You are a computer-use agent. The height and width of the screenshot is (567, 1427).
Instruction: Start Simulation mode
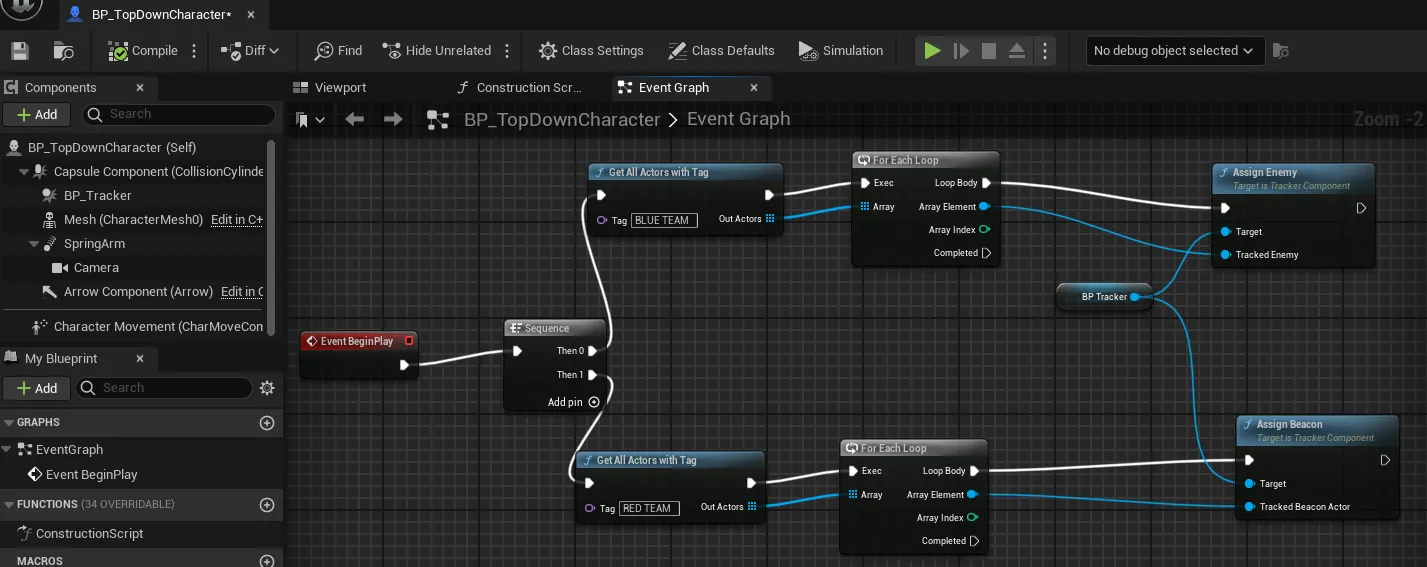click(x=841, y=51)
